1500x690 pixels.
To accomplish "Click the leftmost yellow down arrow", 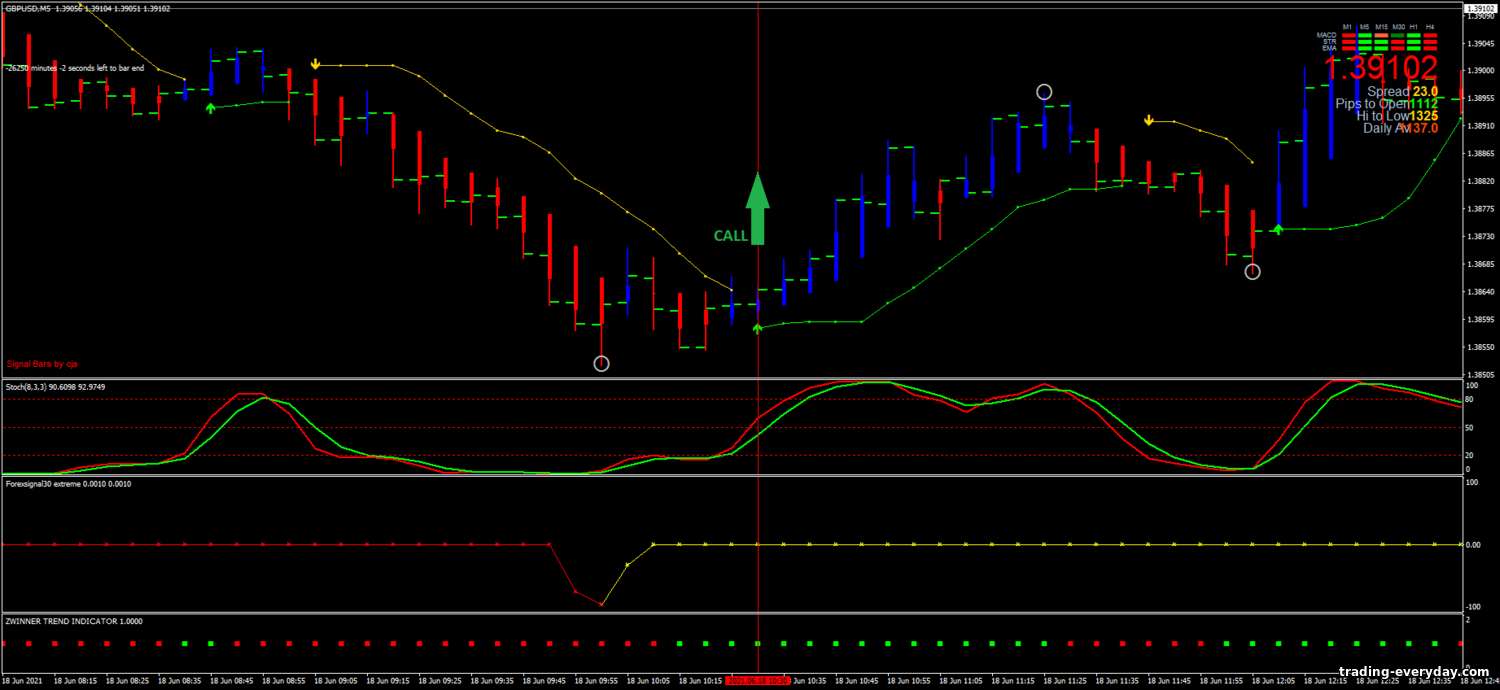I will point(315,64).
